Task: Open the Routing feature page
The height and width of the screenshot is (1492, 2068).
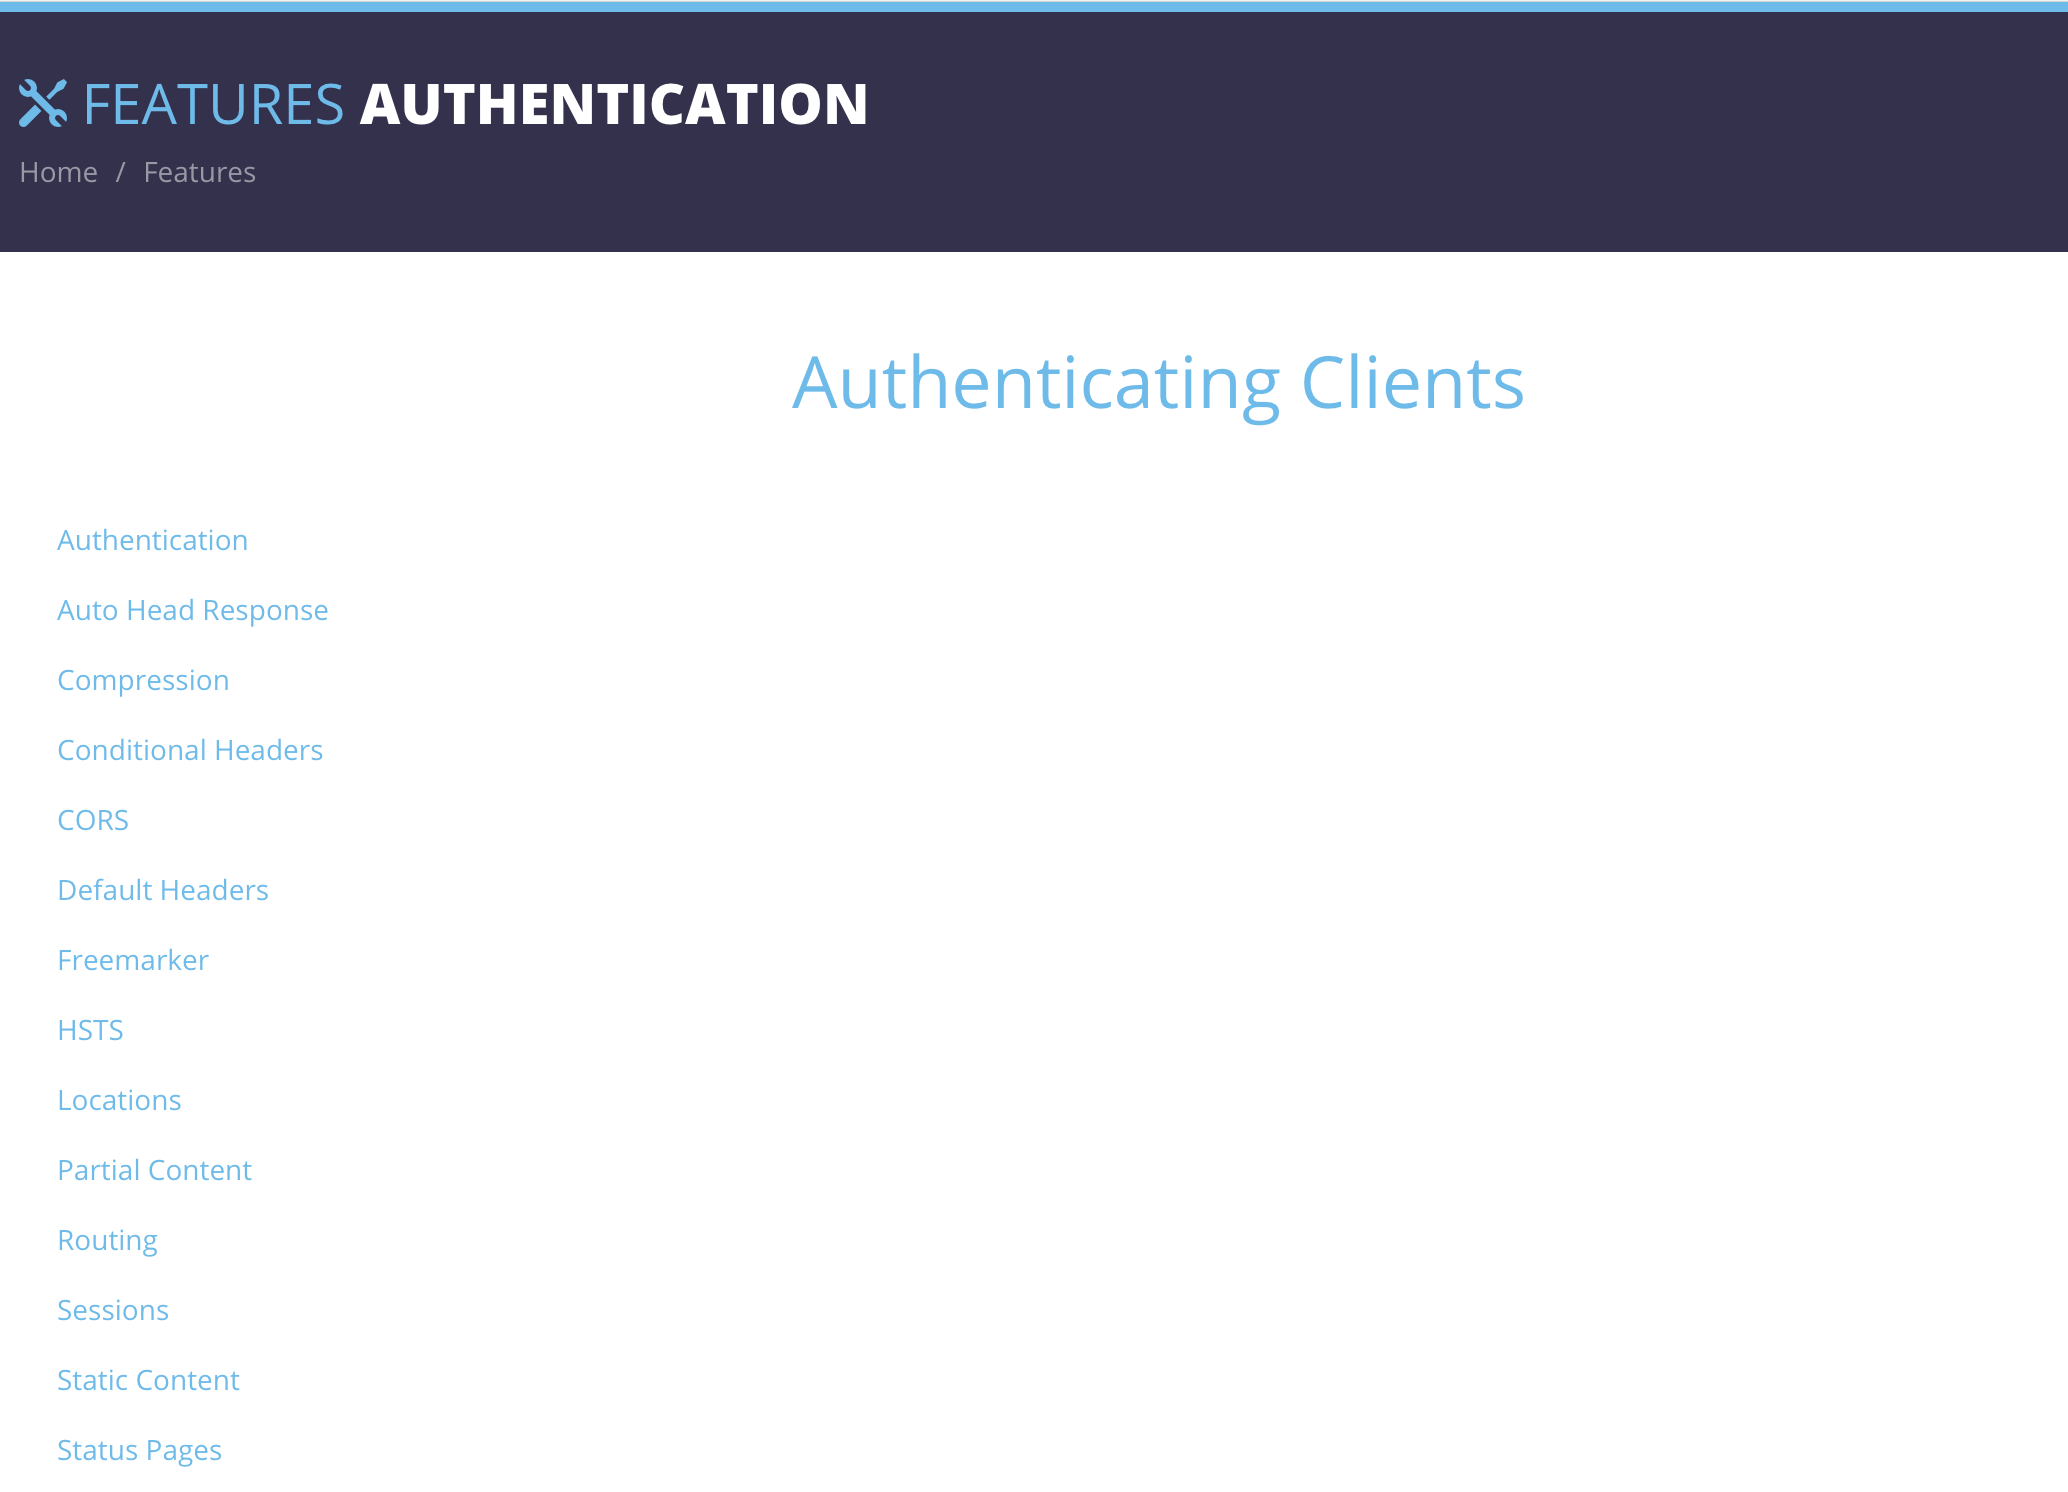Action: pos(107,1239)
